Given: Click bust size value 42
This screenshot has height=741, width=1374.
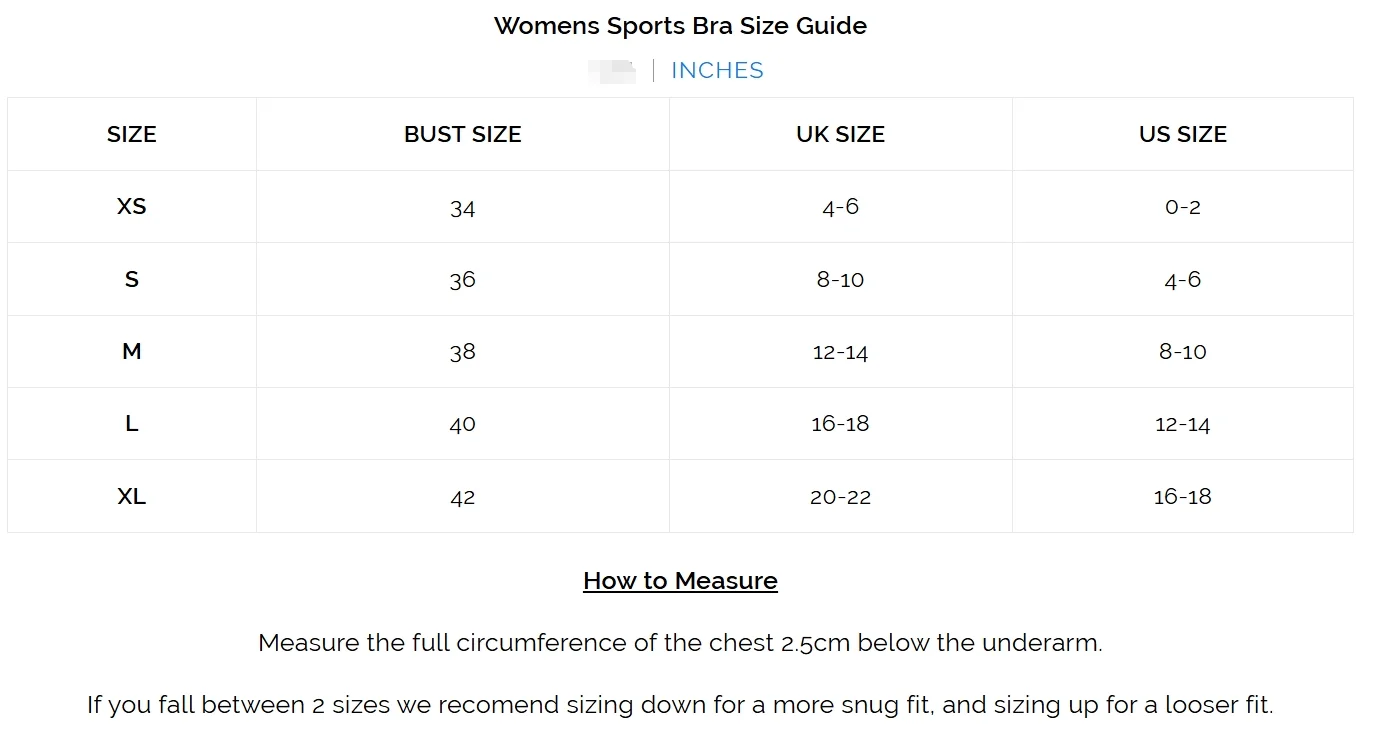Looking at the screenshot, I should click(462, 497).
